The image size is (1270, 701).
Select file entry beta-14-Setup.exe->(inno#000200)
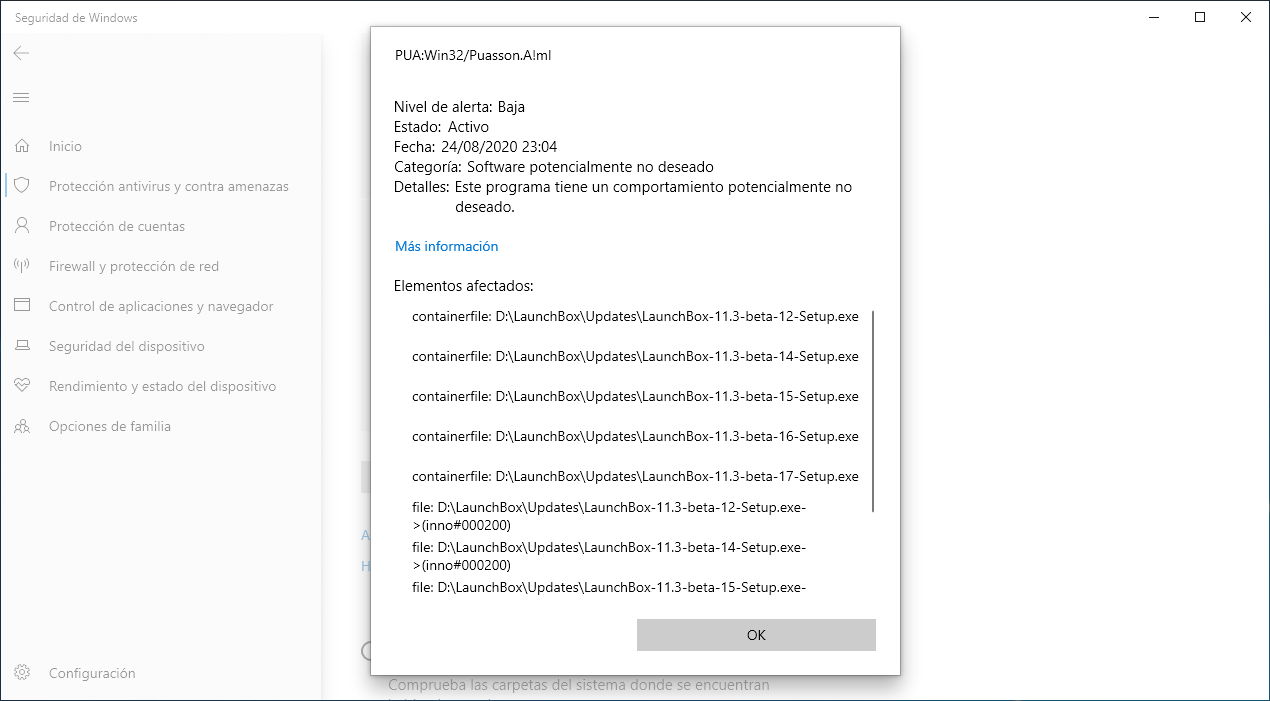609,557
